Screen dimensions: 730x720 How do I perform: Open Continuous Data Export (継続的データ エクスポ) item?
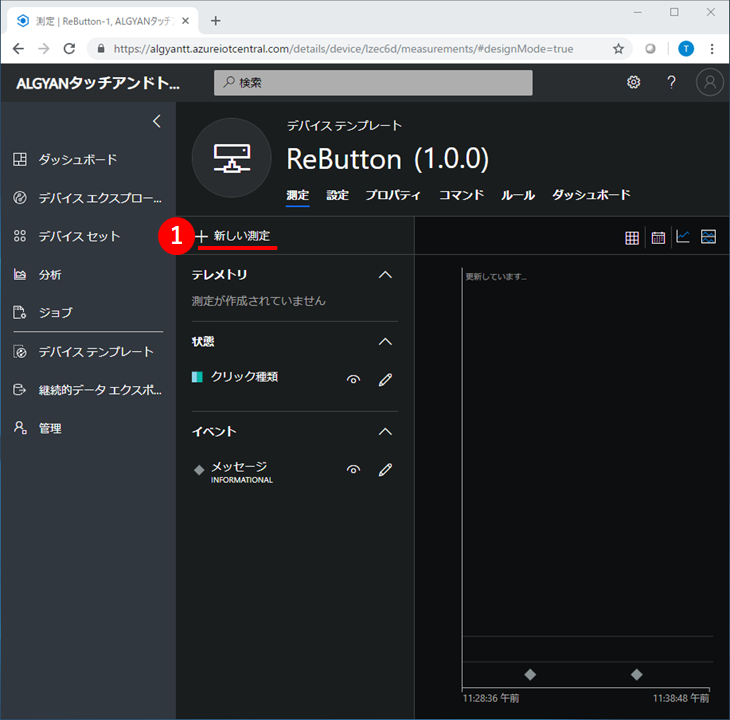tap(88, 390)
